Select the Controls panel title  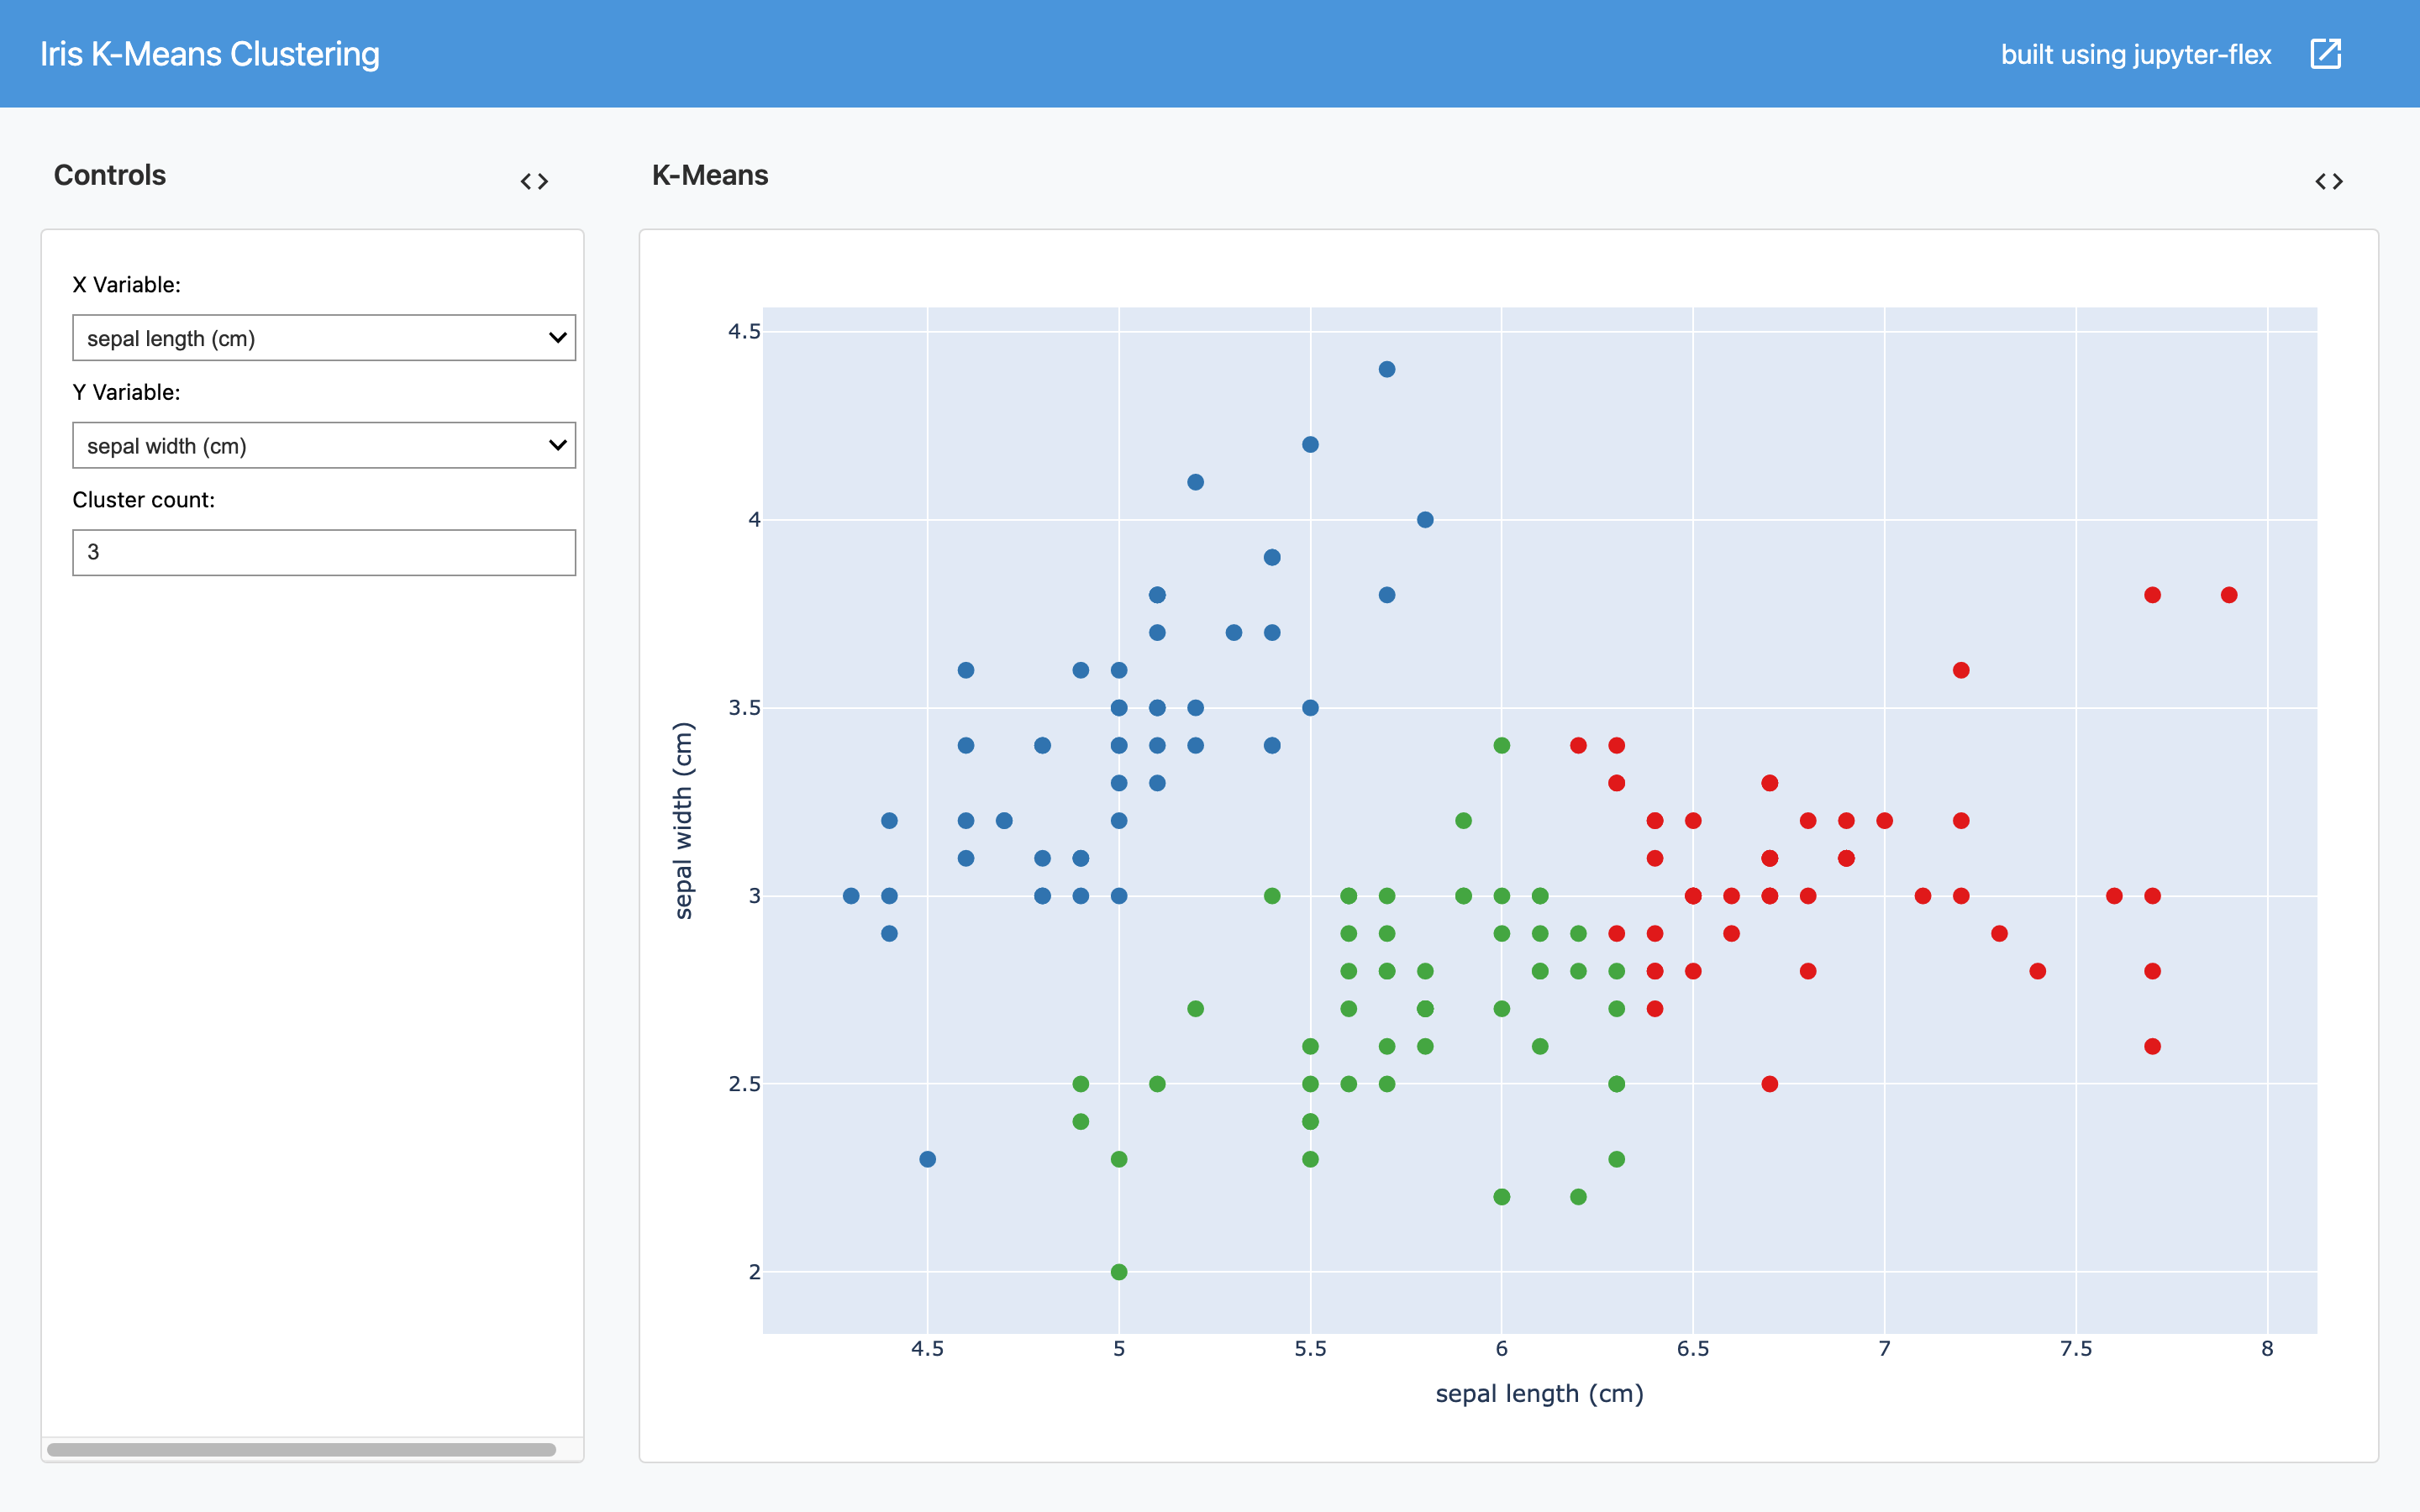109,175
